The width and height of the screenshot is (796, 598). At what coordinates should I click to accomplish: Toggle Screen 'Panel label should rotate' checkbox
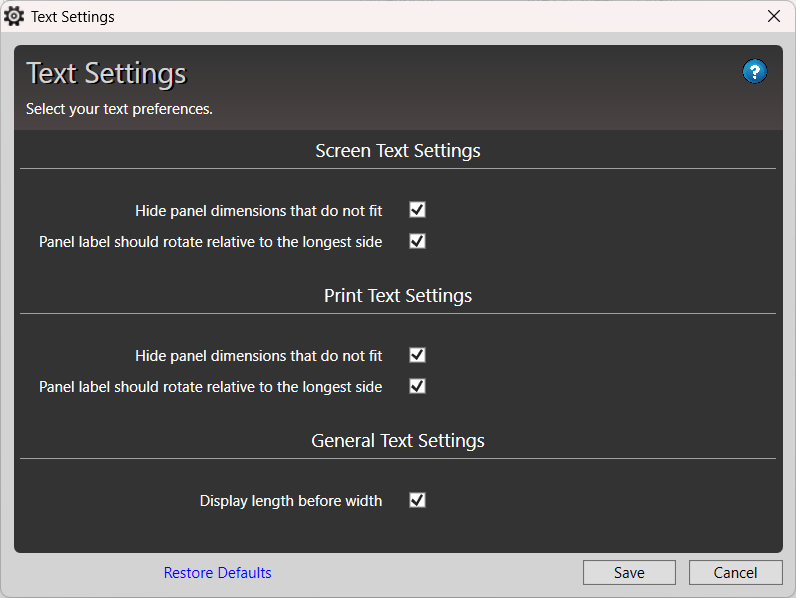pos(417,241)
